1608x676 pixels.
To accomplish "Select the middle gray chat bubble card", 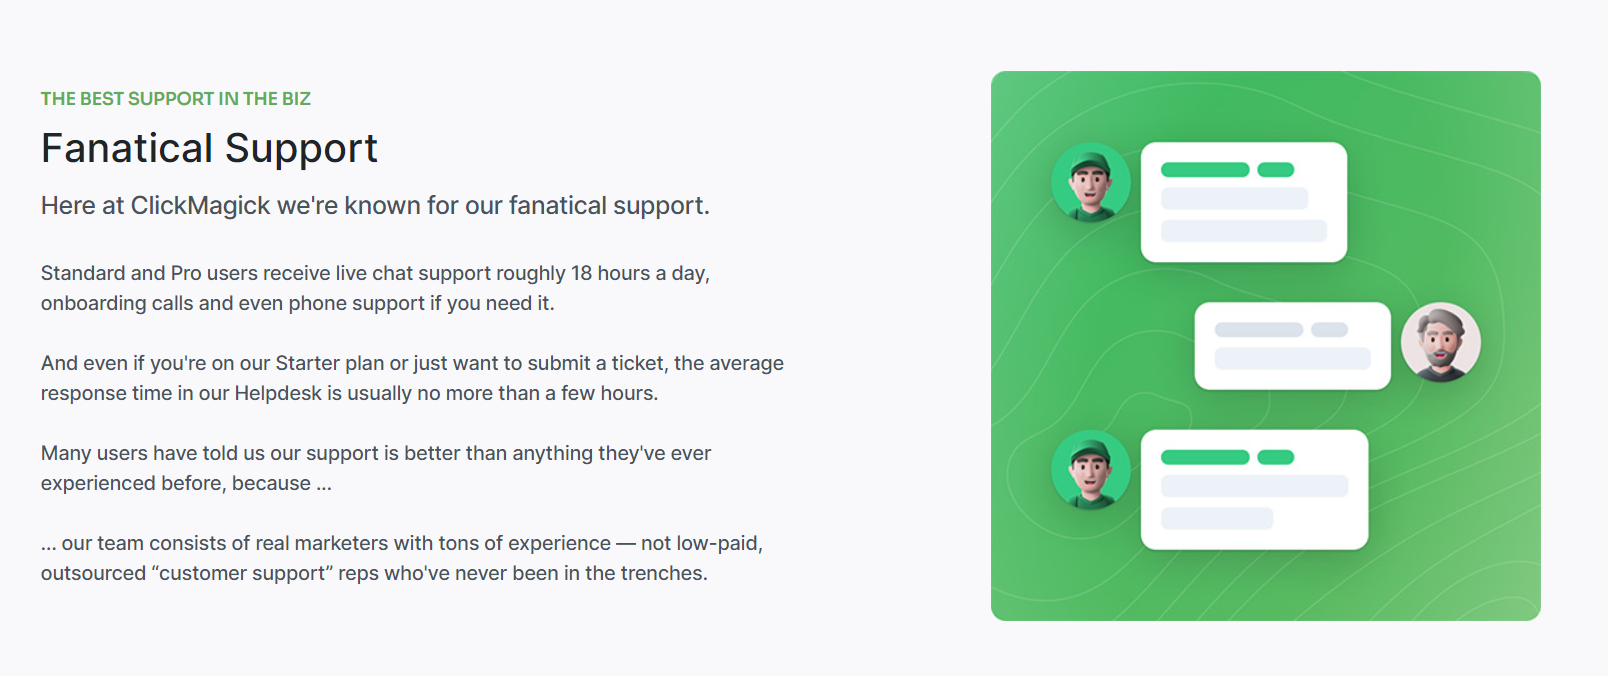I will coord(1293,346).
